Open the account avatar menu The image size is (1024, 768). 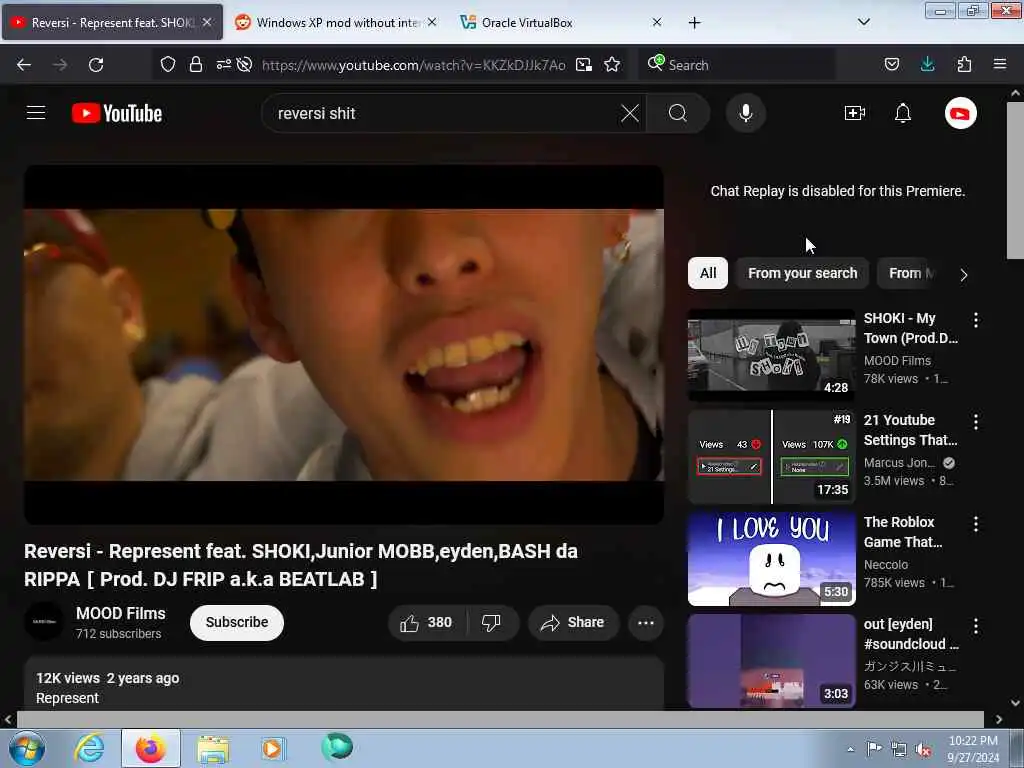pos(960,113)
